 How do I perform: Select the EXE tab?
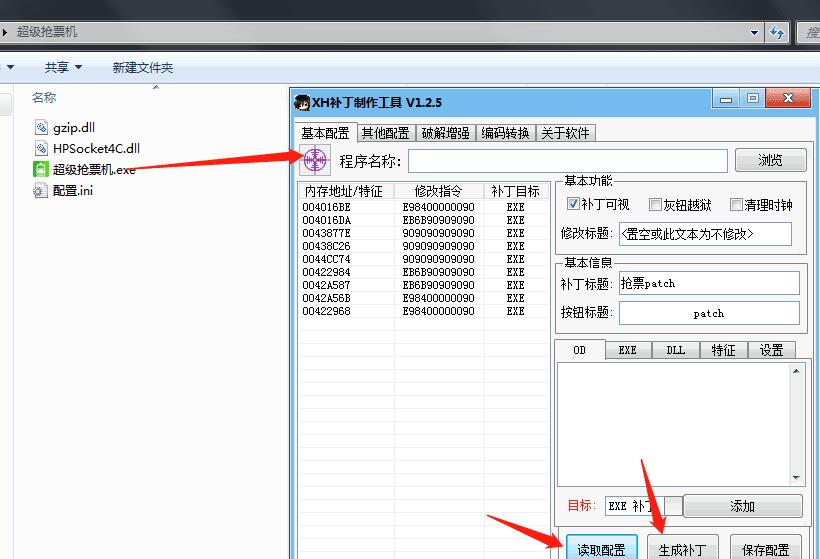pyautogui.click(x=628, y=350)
